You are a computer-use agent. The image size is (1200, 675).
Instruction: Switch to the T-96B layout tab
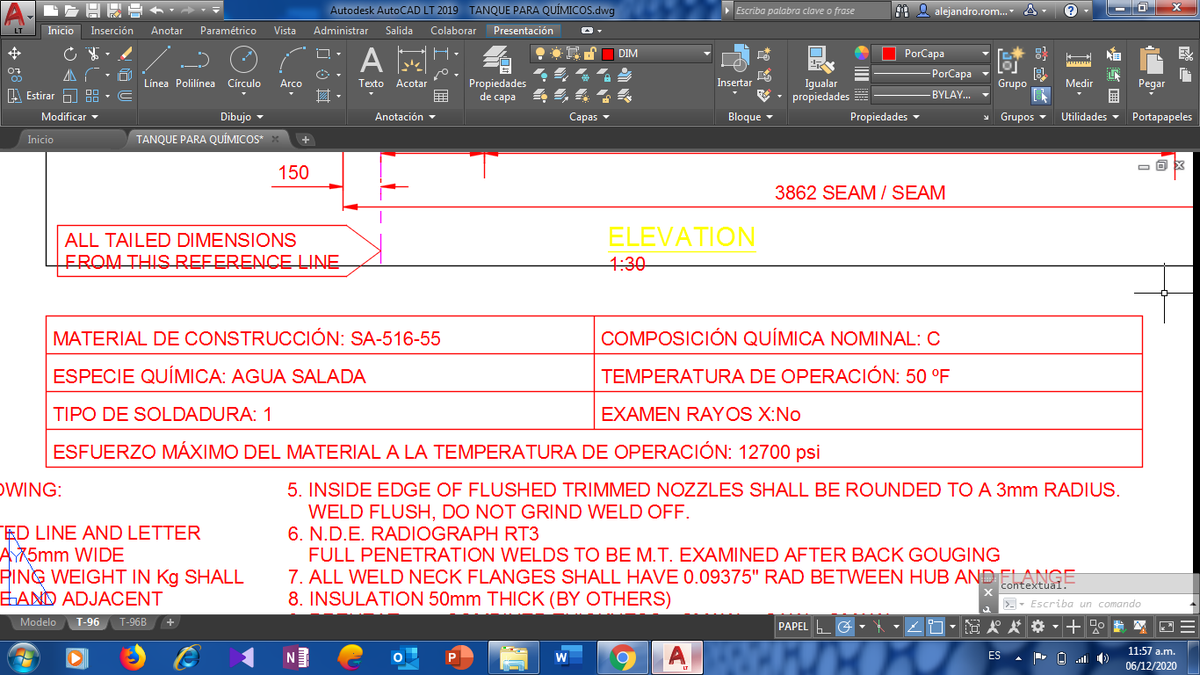coord(133,622)
